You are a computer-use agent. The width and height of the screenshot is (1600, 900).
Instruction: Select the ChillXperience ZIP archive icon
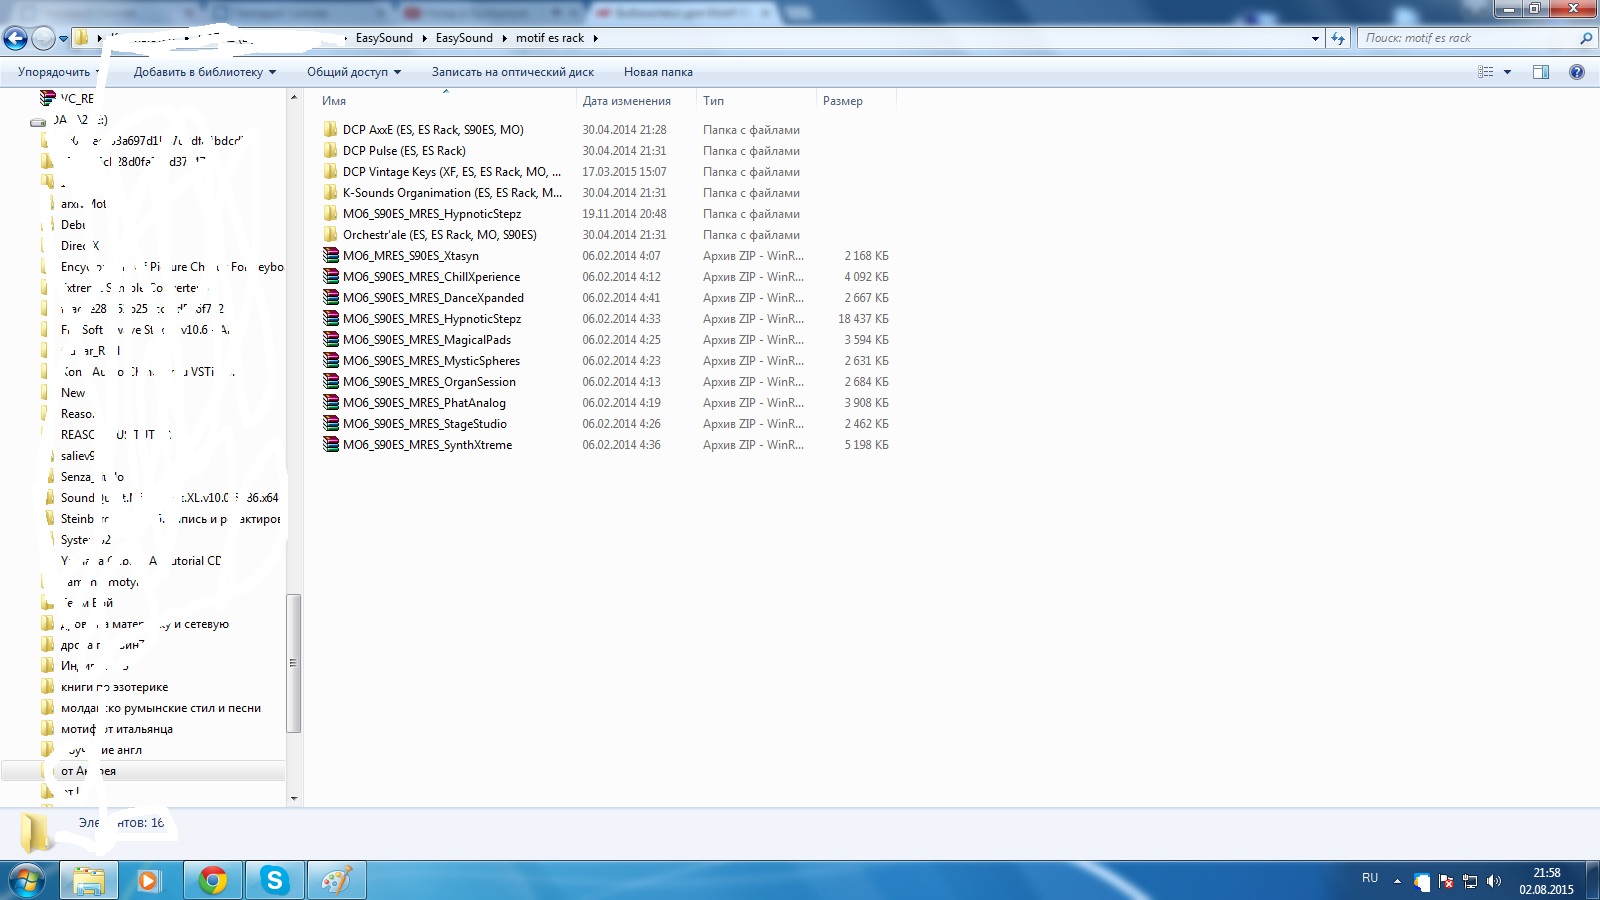[x=330, y=277]
